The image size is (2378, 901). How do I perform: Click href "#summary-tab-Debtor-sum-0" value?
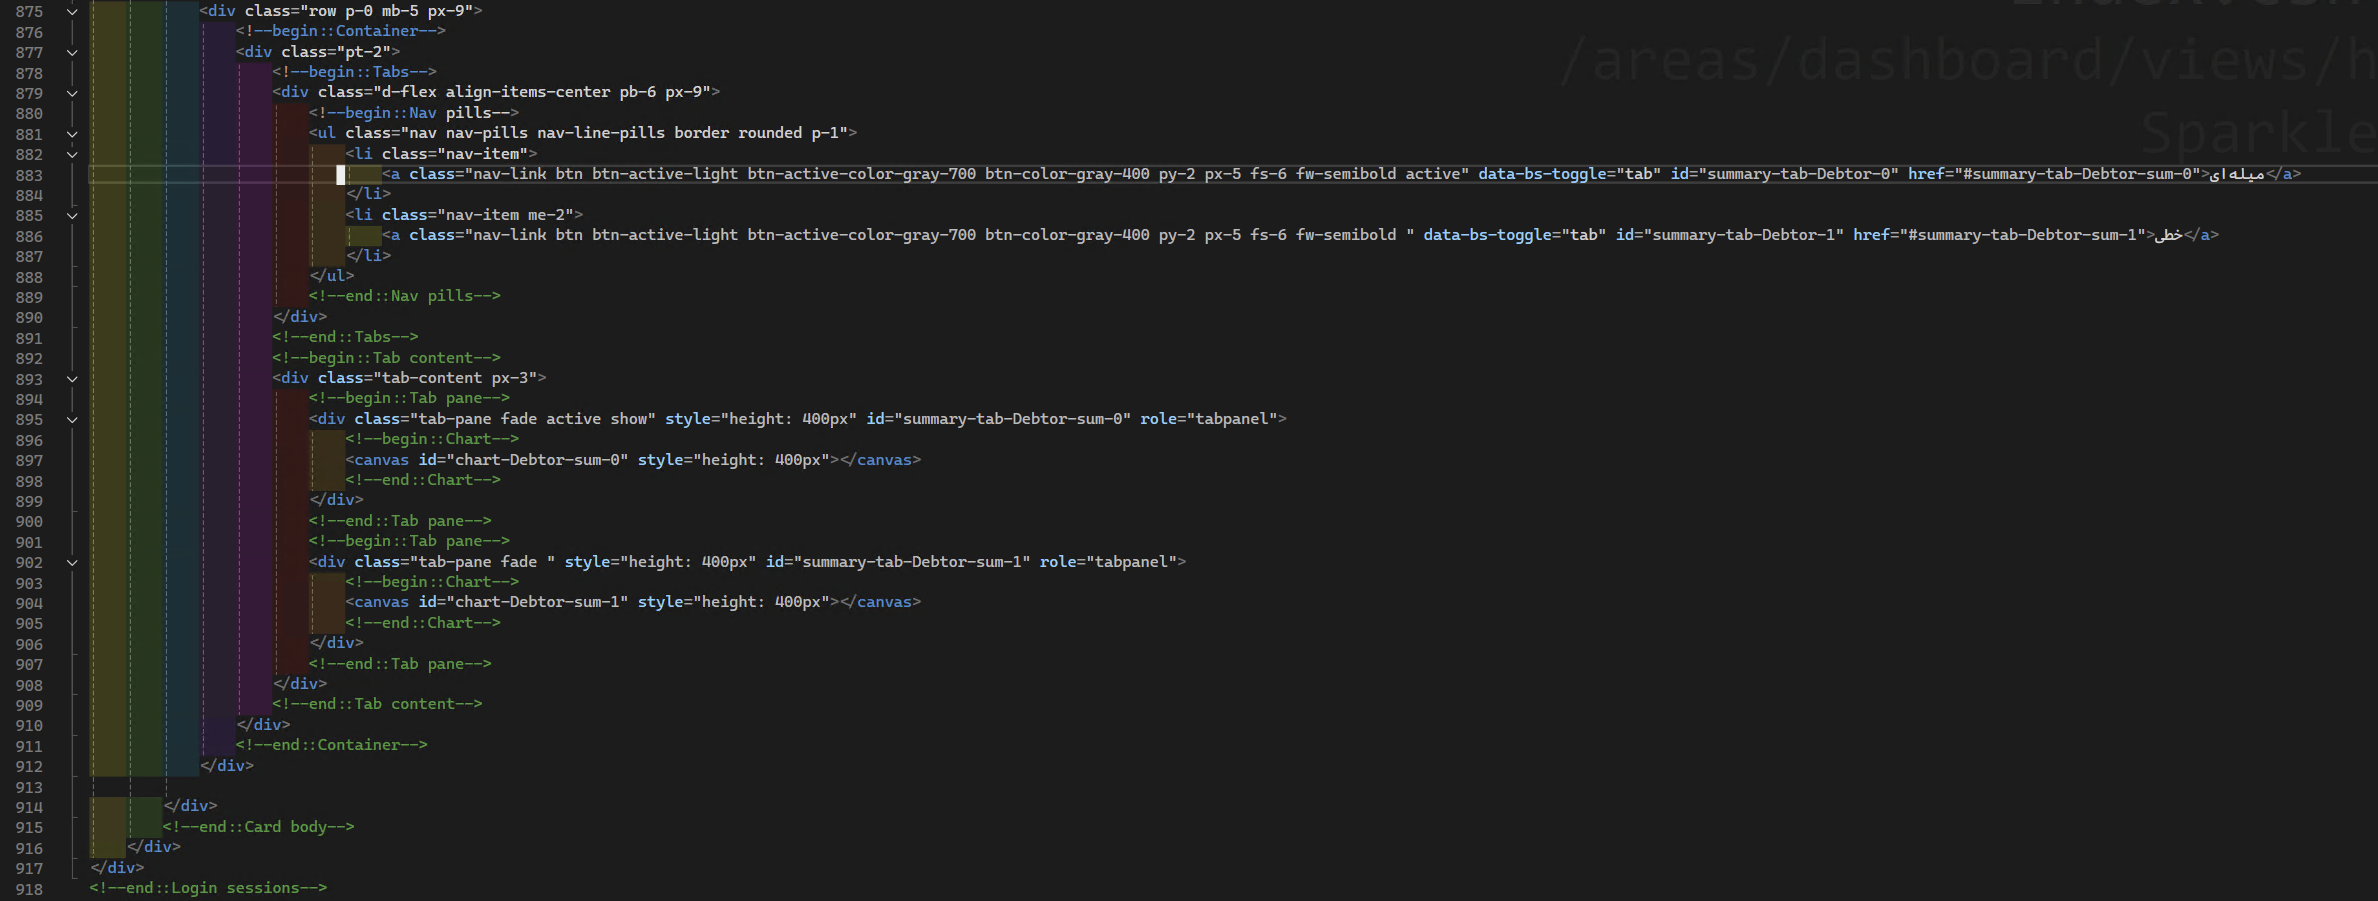2082,174
